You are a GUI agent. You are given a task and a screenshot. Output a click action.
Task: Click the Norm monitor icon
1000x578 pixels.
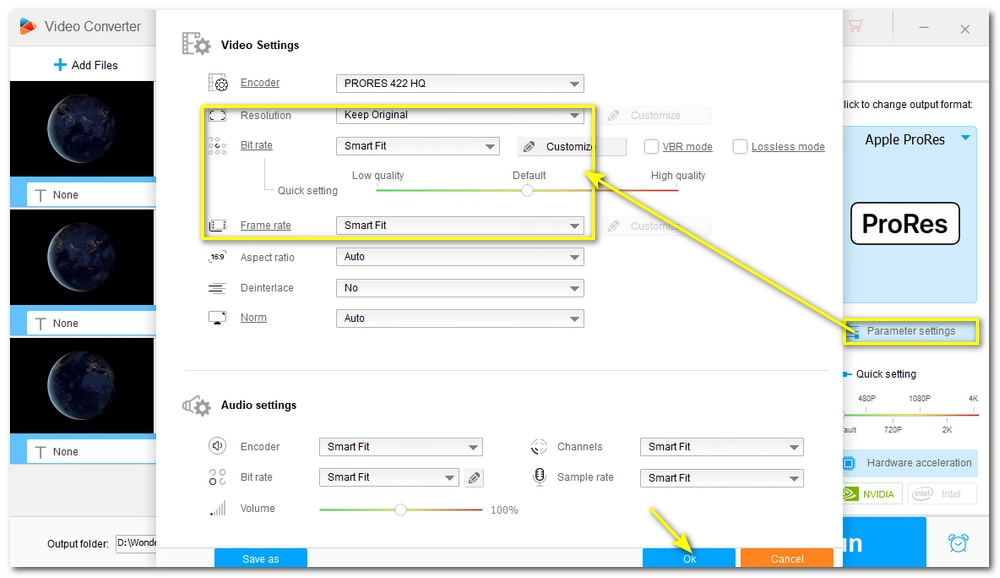(x=217, y=318)
